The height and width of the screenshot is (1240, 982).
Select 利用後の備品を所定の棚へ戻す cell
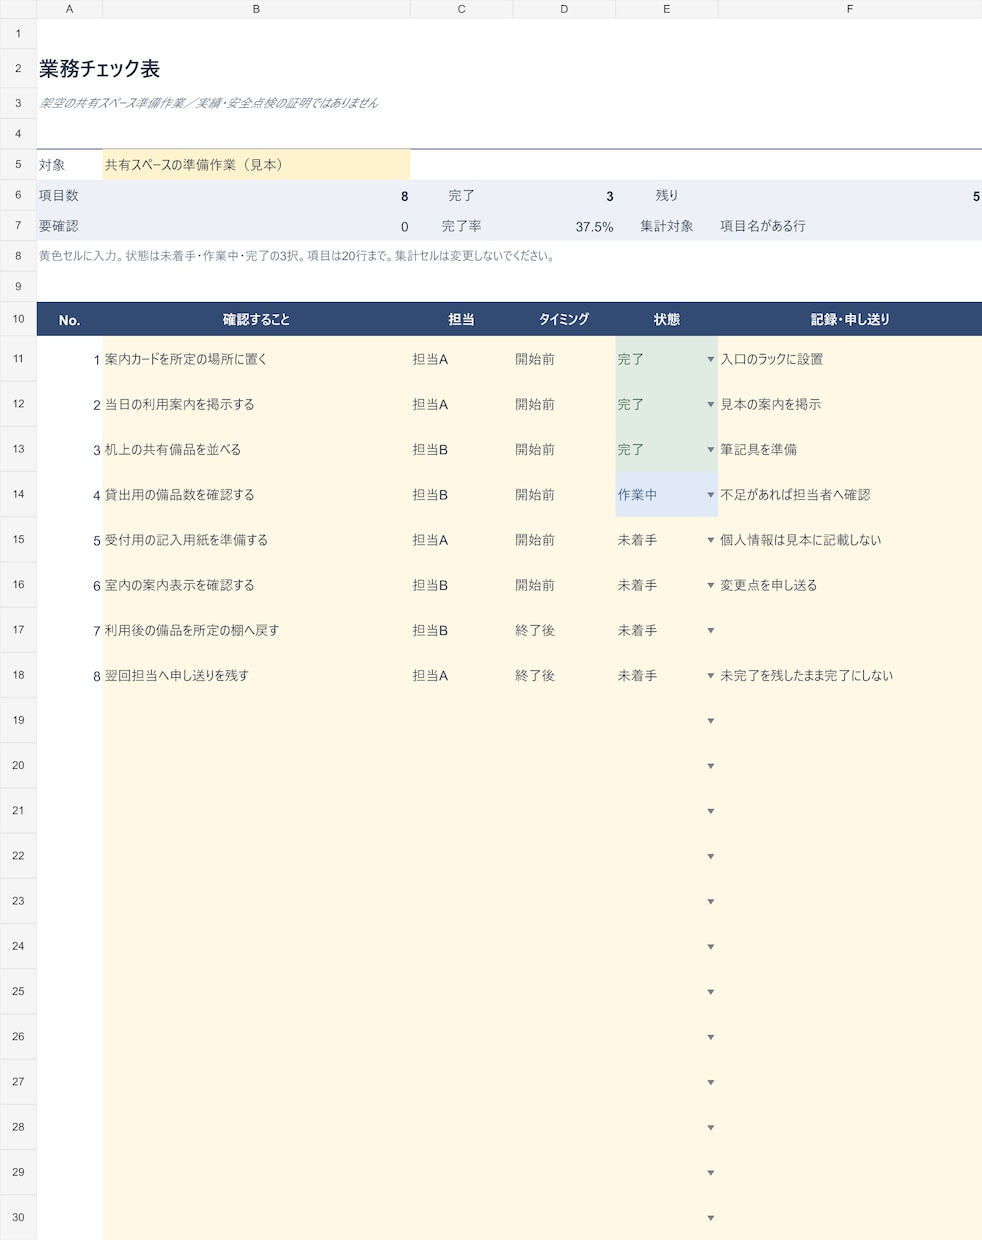(x=256, y=630)
